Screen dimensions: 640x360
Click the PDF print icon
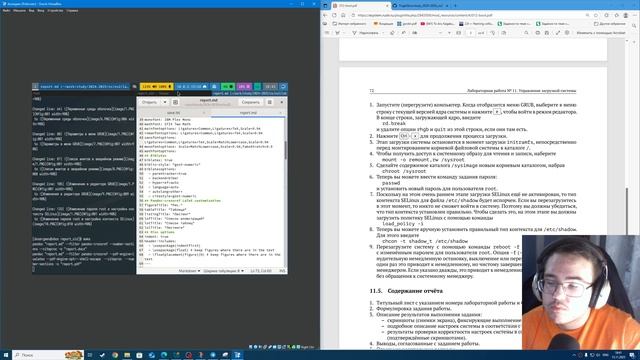538,33
